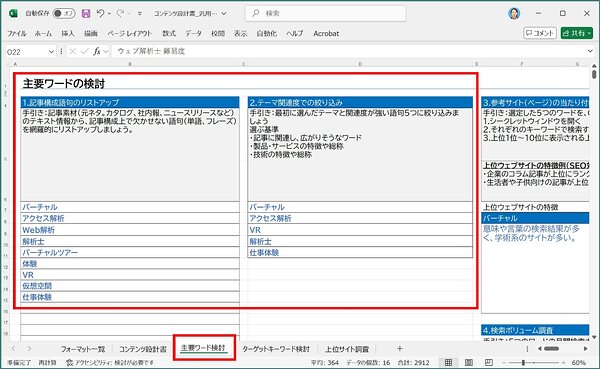Open the コンテンツ設計書 sheet tab
600x369 pixels.
[x=143, y=349]
